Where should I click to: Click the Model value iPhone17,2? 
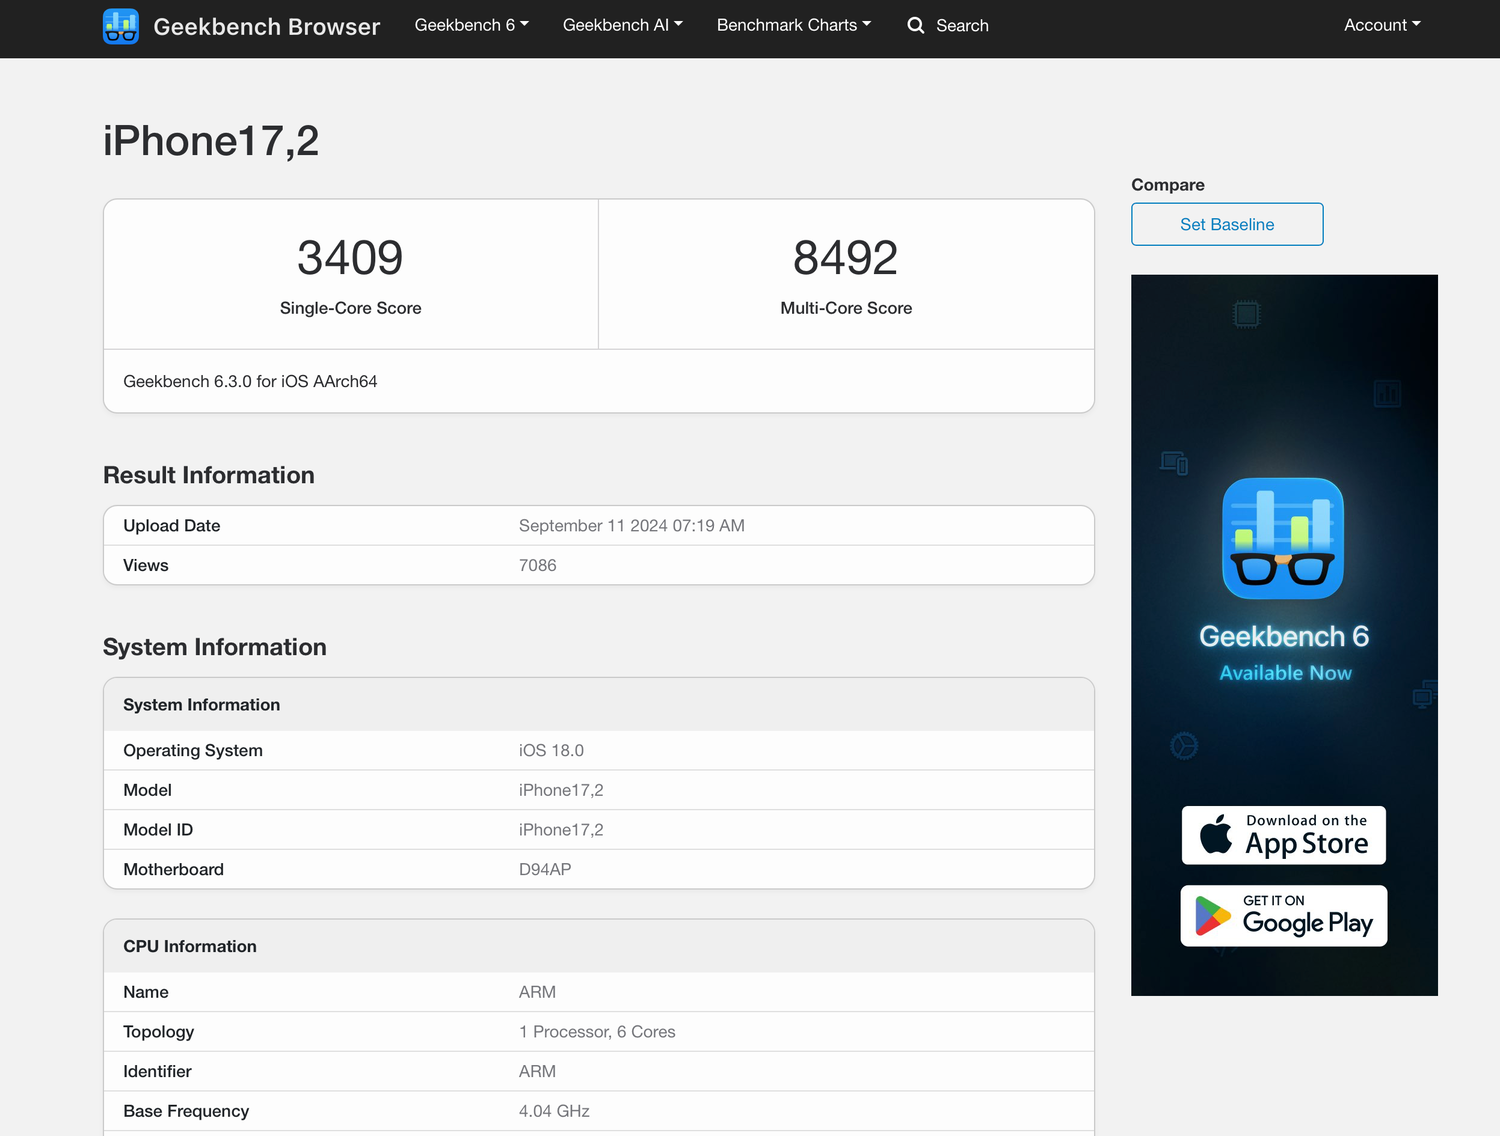point(561,790)
